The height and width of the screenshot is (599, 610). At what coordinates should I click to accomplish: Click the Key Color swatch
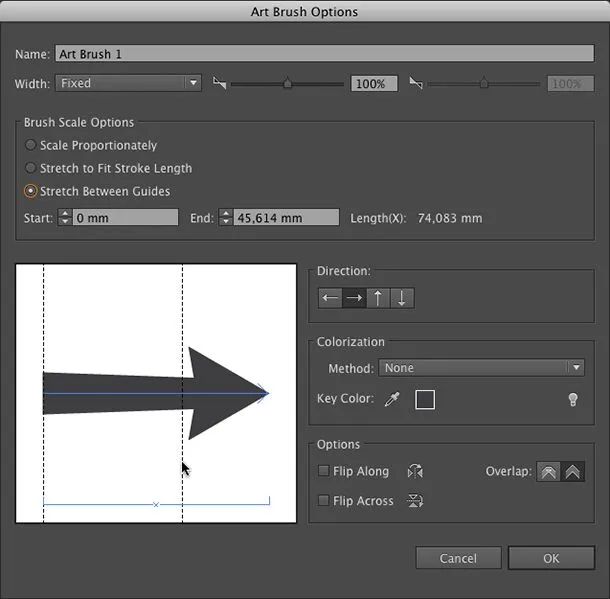425,399
